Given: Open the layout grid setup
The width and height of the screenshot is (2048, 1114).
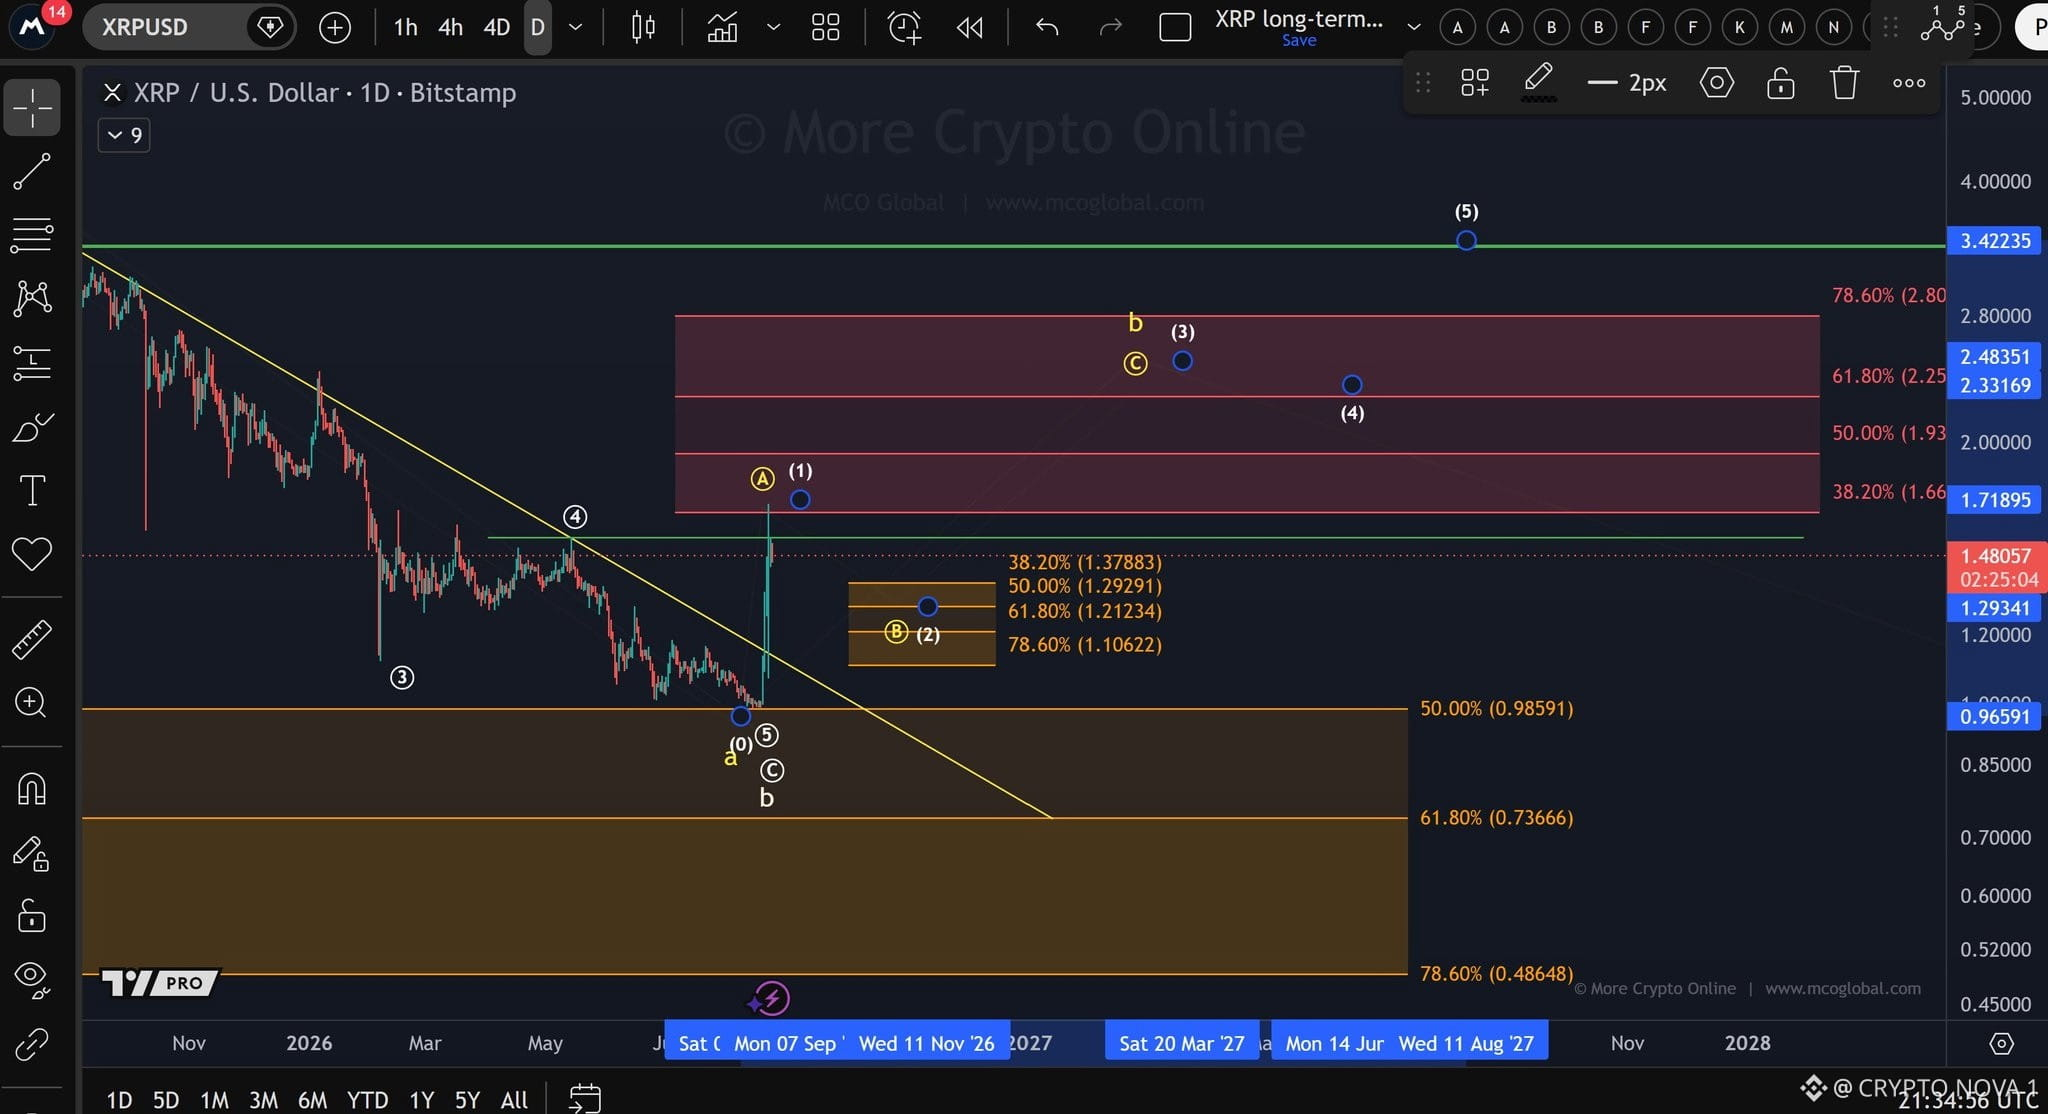Looking at the screenshot, I should point(826,27).
